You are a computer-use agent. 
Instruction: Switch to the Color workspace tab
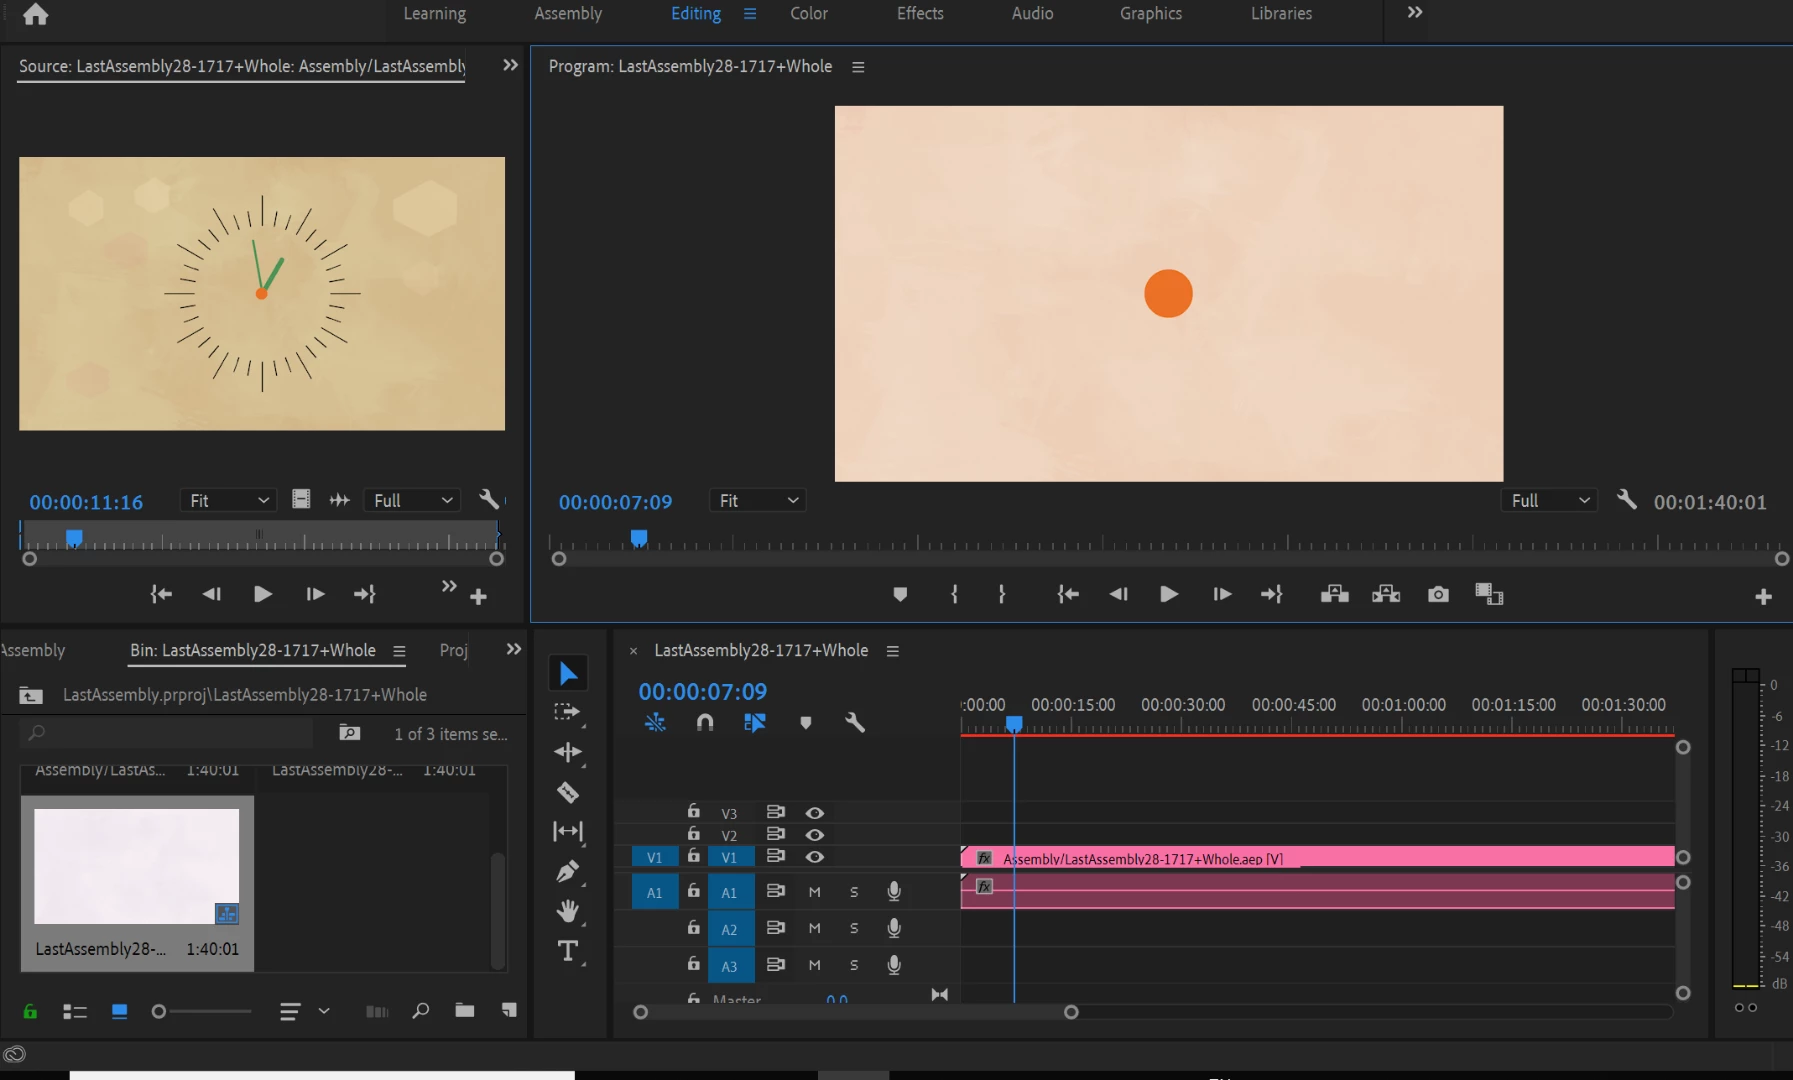808,13
